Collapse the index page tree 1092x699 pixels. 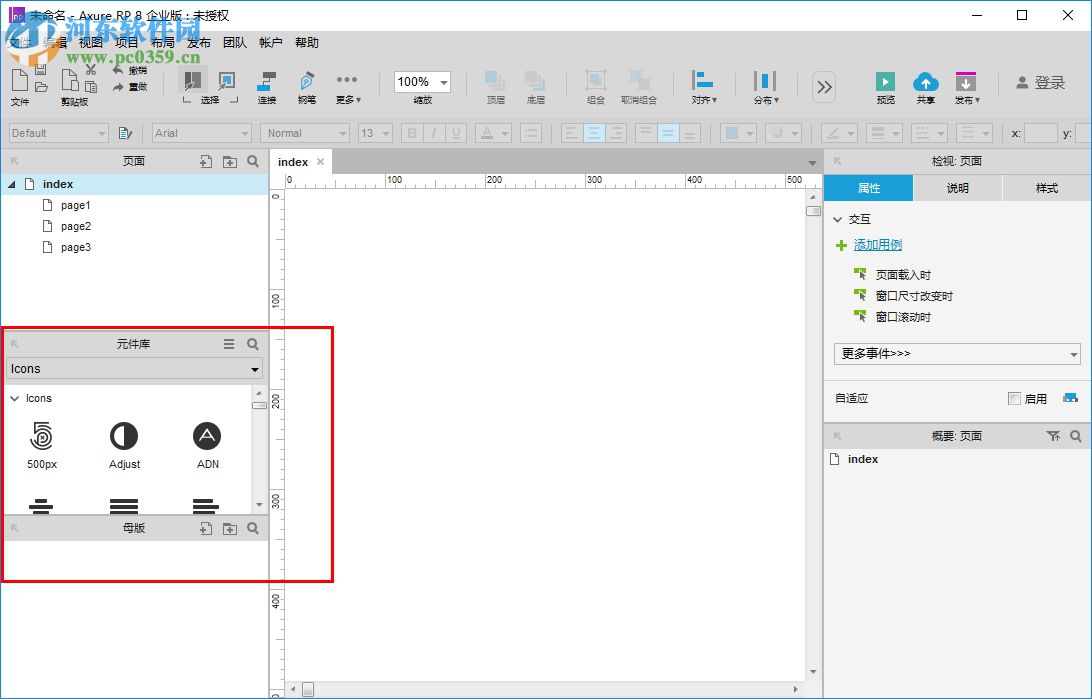(x=10, y=183)
